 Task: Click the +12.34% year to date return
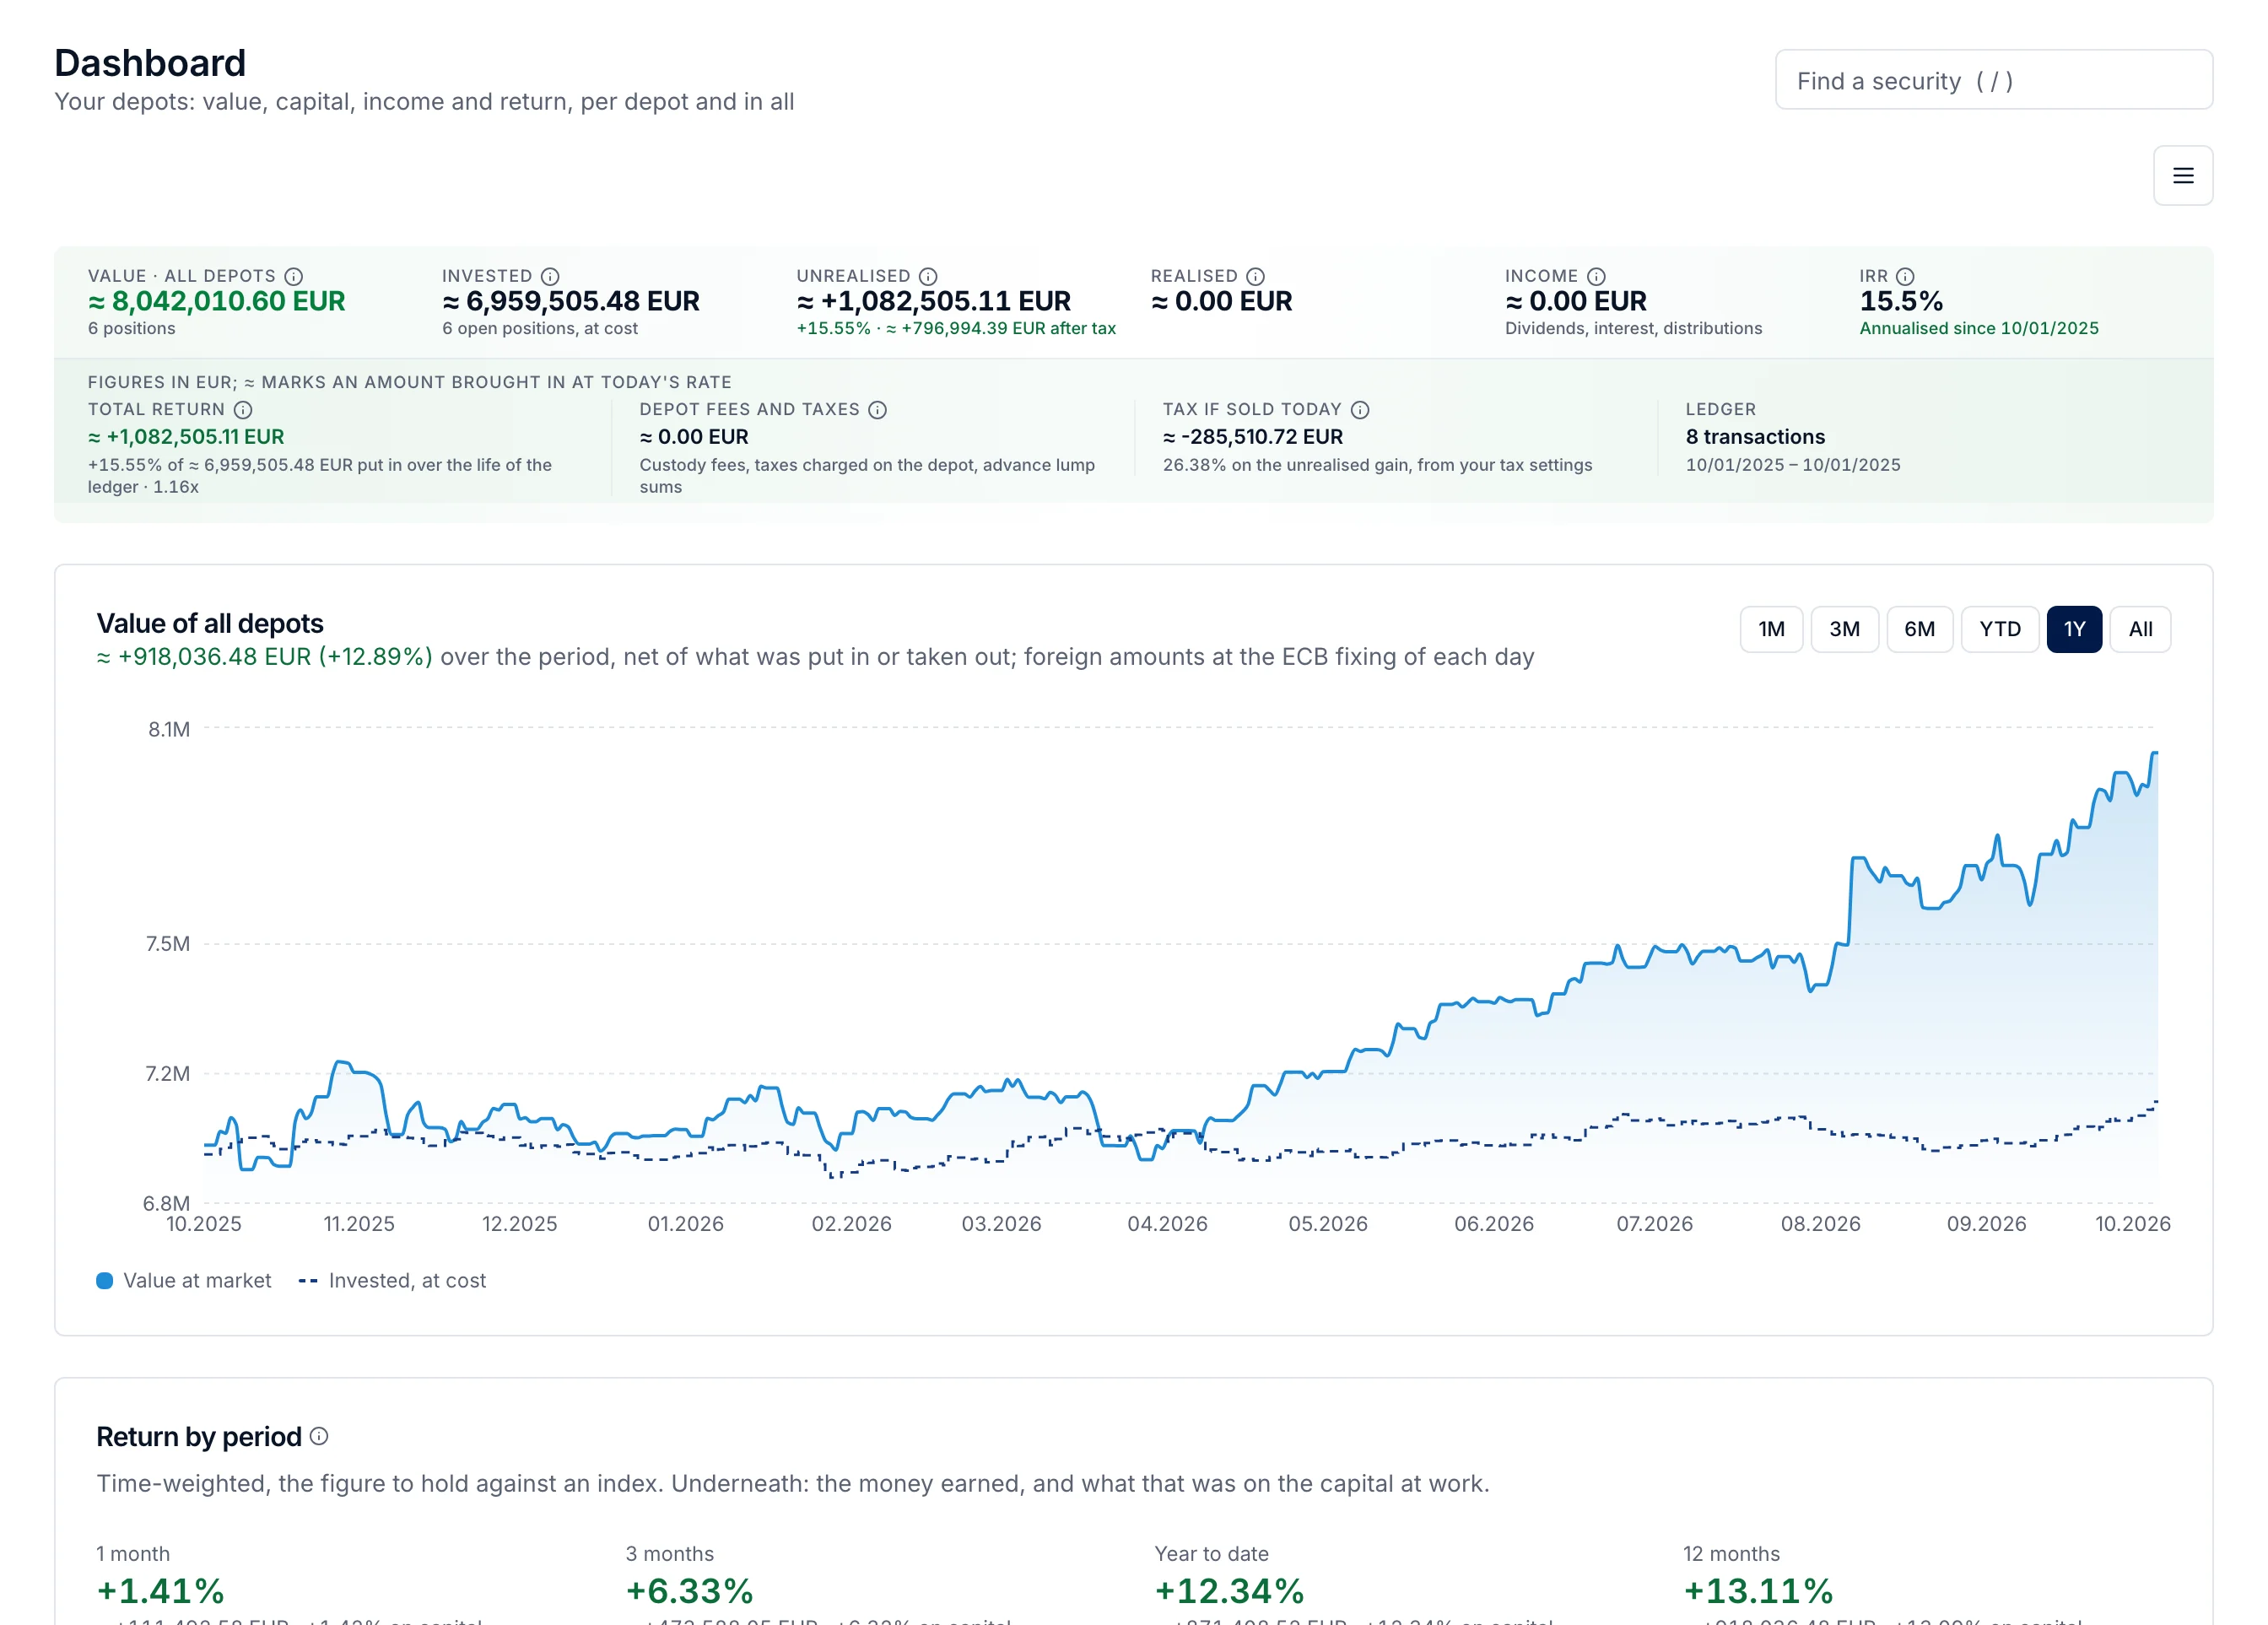click(1229, 1590)
